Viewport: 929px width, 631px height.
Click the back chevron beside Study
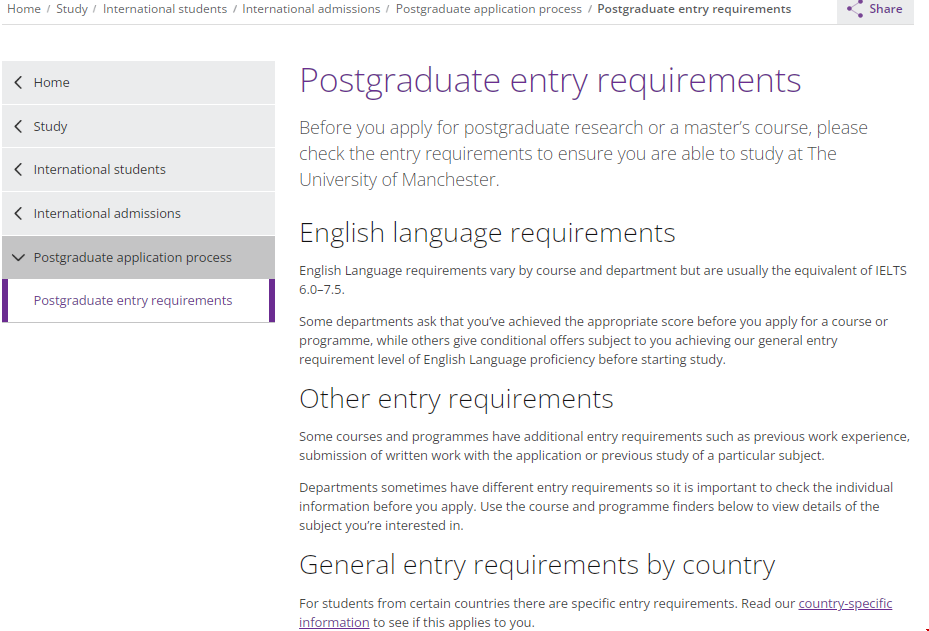(x=18, y=127)
